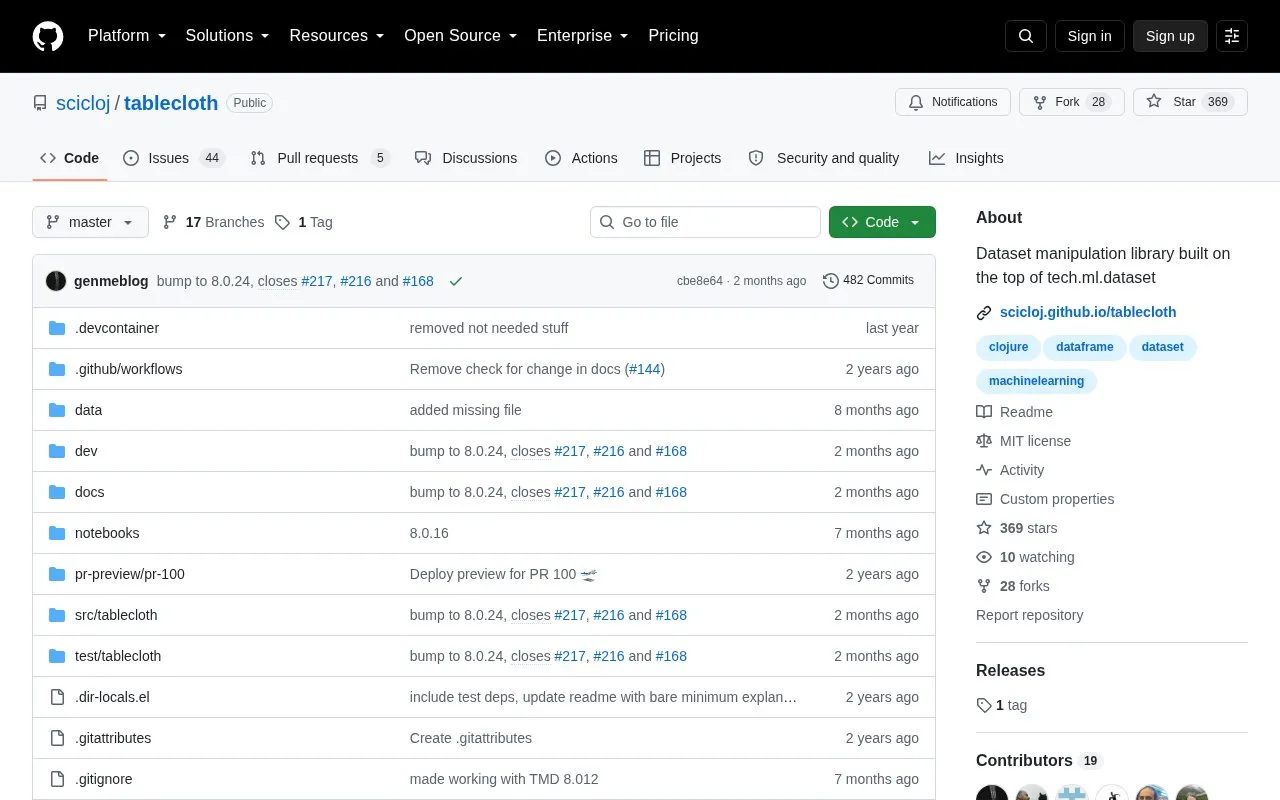1280x800 pixels.
Task: View the 17 Branches link
Action: (213, 222)
